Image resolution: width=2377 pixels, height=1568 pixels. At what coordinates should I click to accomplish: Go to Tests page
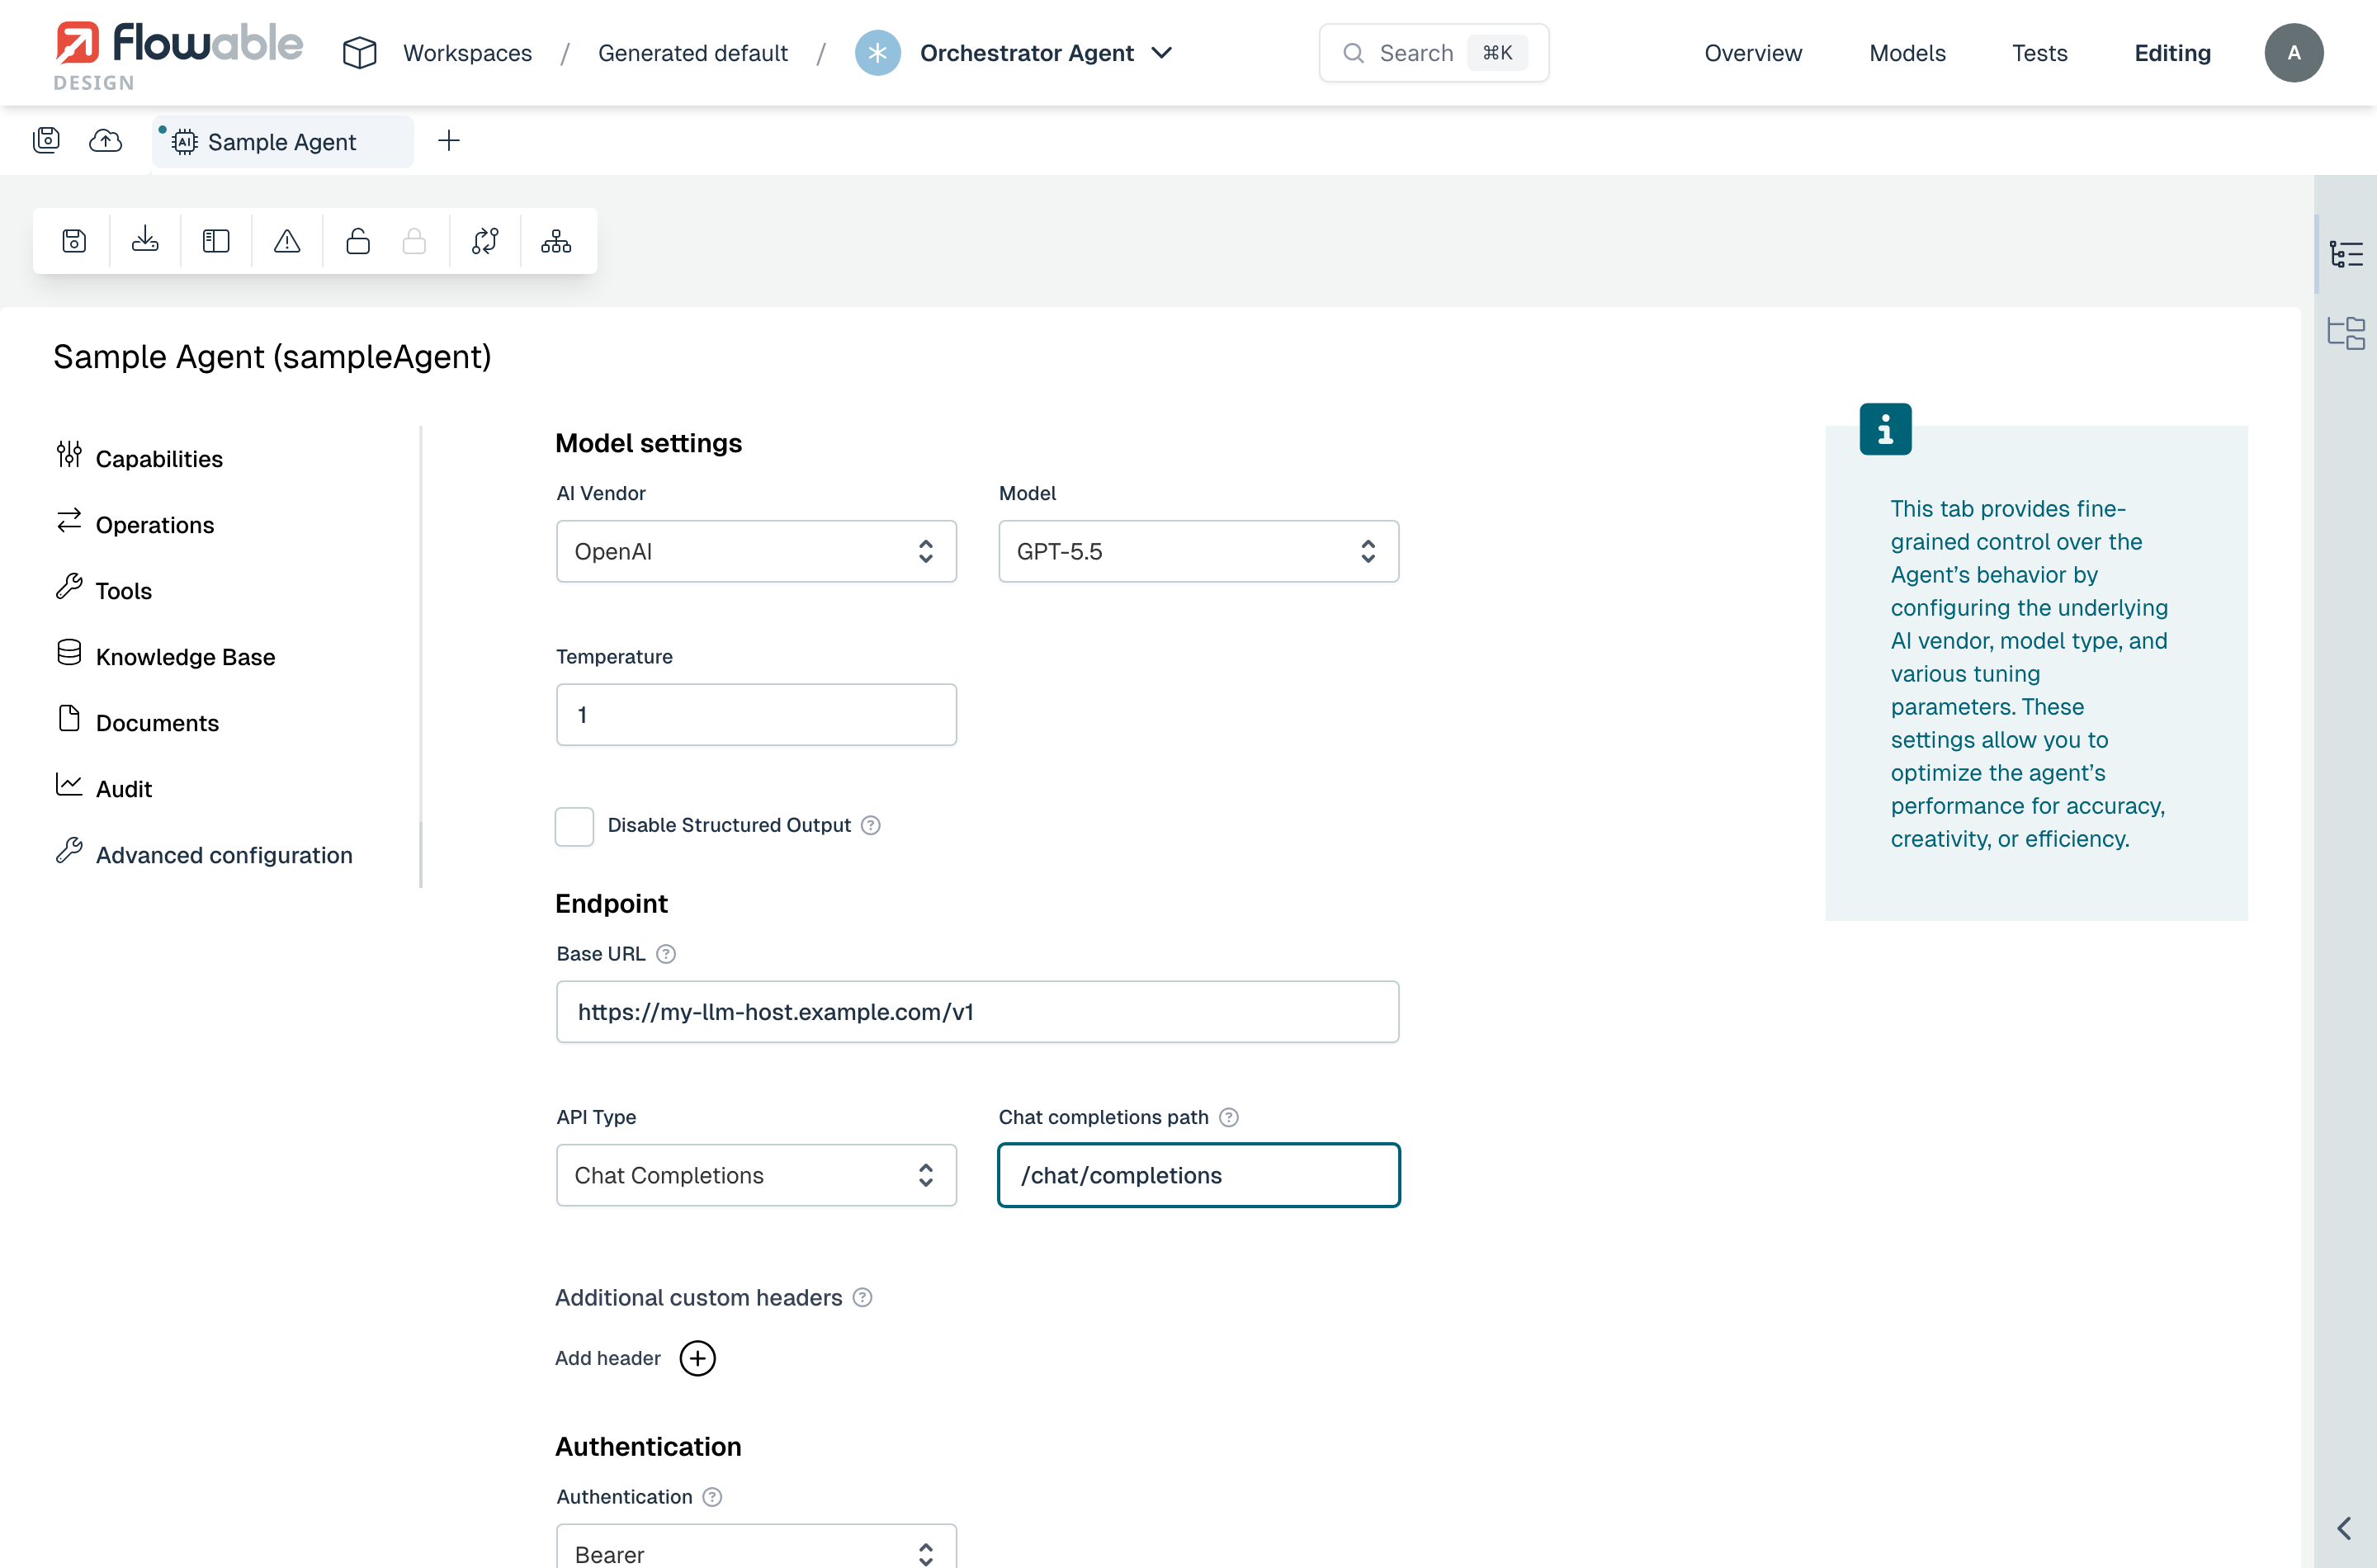[2039, 53]
